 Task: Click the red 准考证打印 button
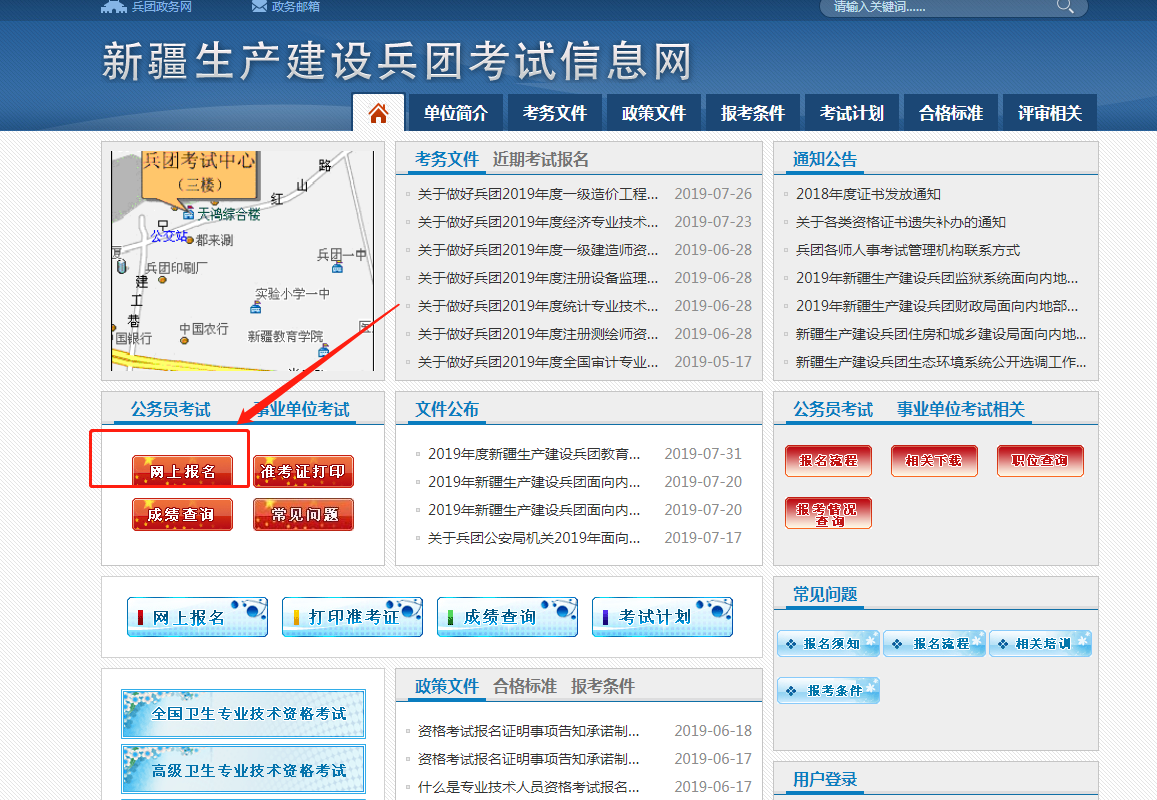coord(303,472)
